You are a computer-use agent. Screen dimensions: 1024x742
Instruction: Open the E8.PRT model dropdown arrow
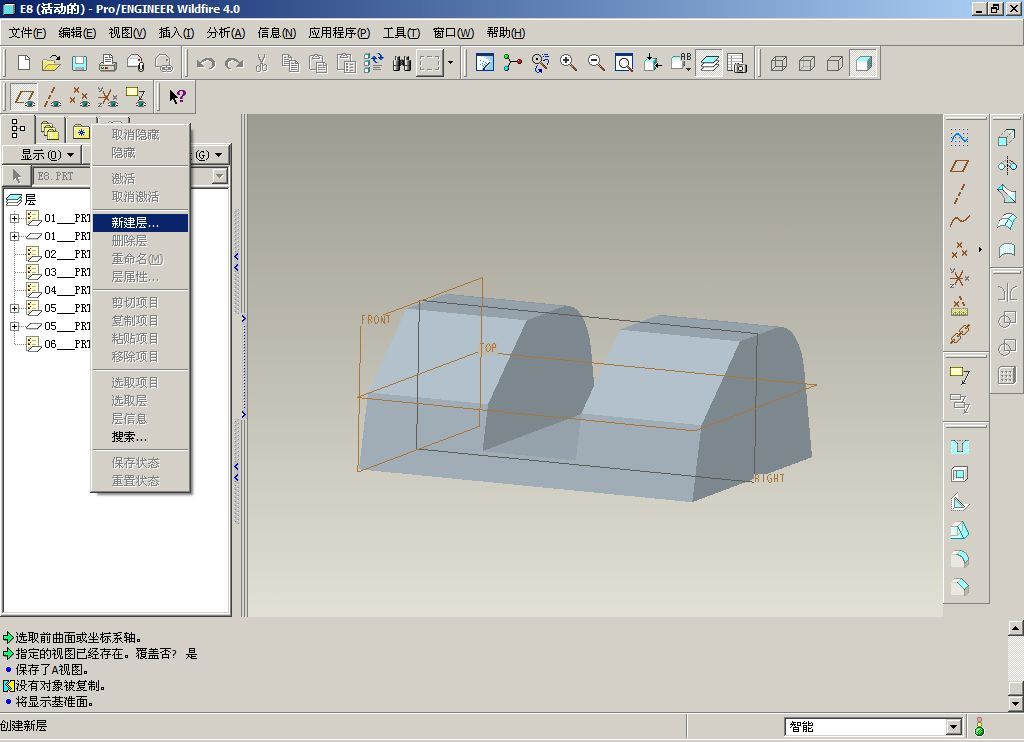219,176
